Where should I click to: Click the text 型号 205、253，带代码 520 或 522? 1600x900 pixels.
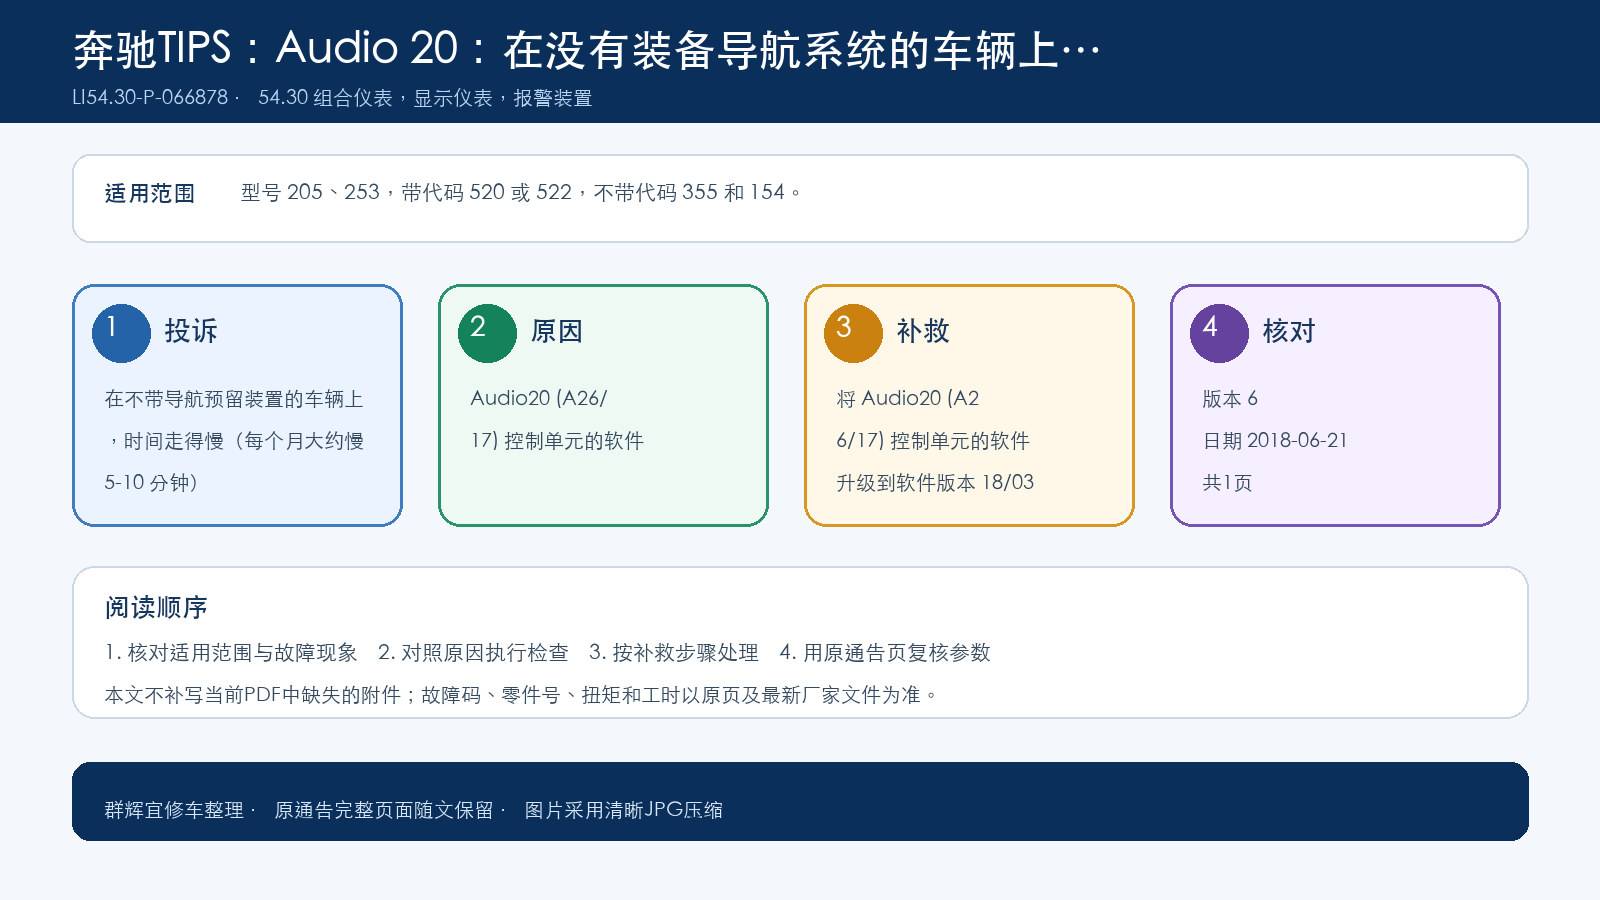[406, 192]
